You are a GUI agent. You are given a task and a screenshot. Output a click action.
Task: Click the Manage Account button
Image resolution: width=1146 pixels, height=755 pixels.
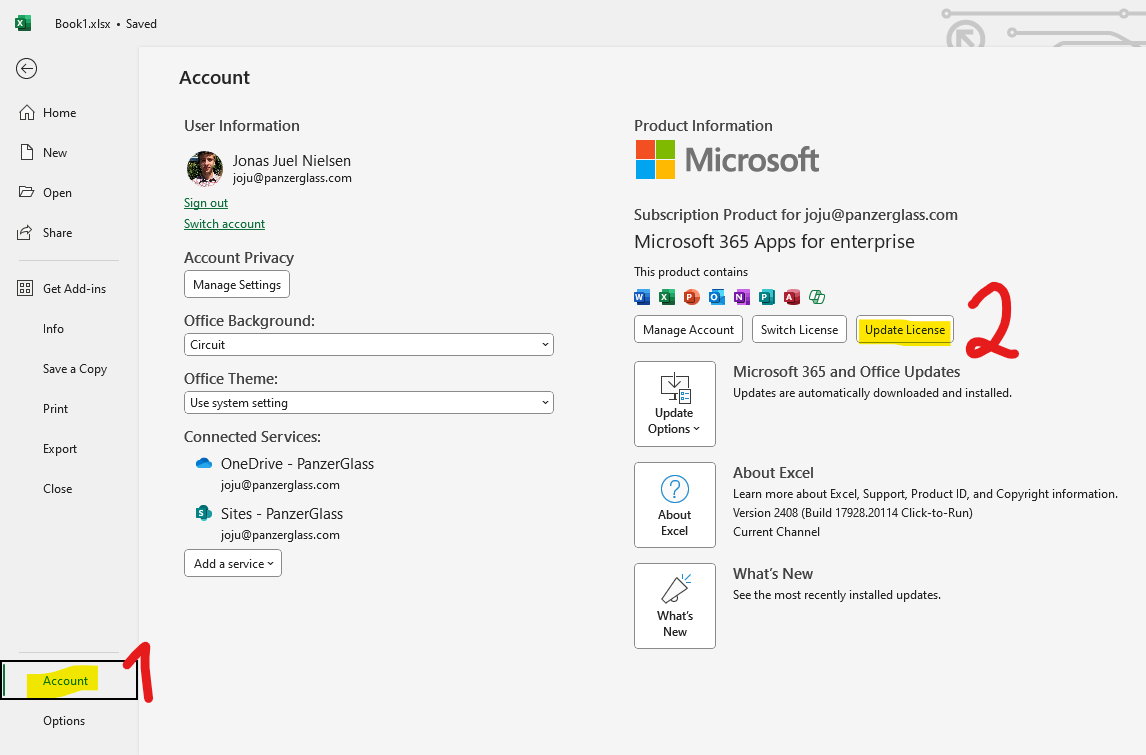pos(688,329)
